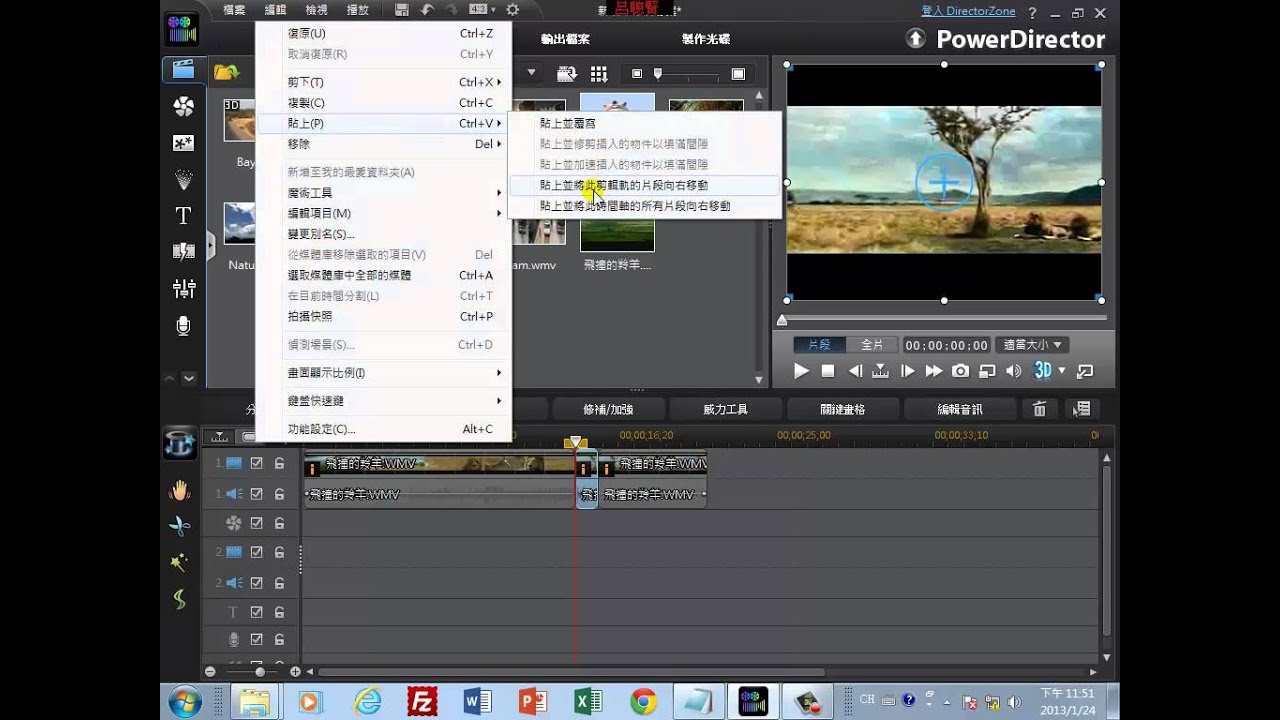Select the Magic Motion hand tool
This screenshot has height=720, width=1280.
pyautogui.click(x=180, y=490)
